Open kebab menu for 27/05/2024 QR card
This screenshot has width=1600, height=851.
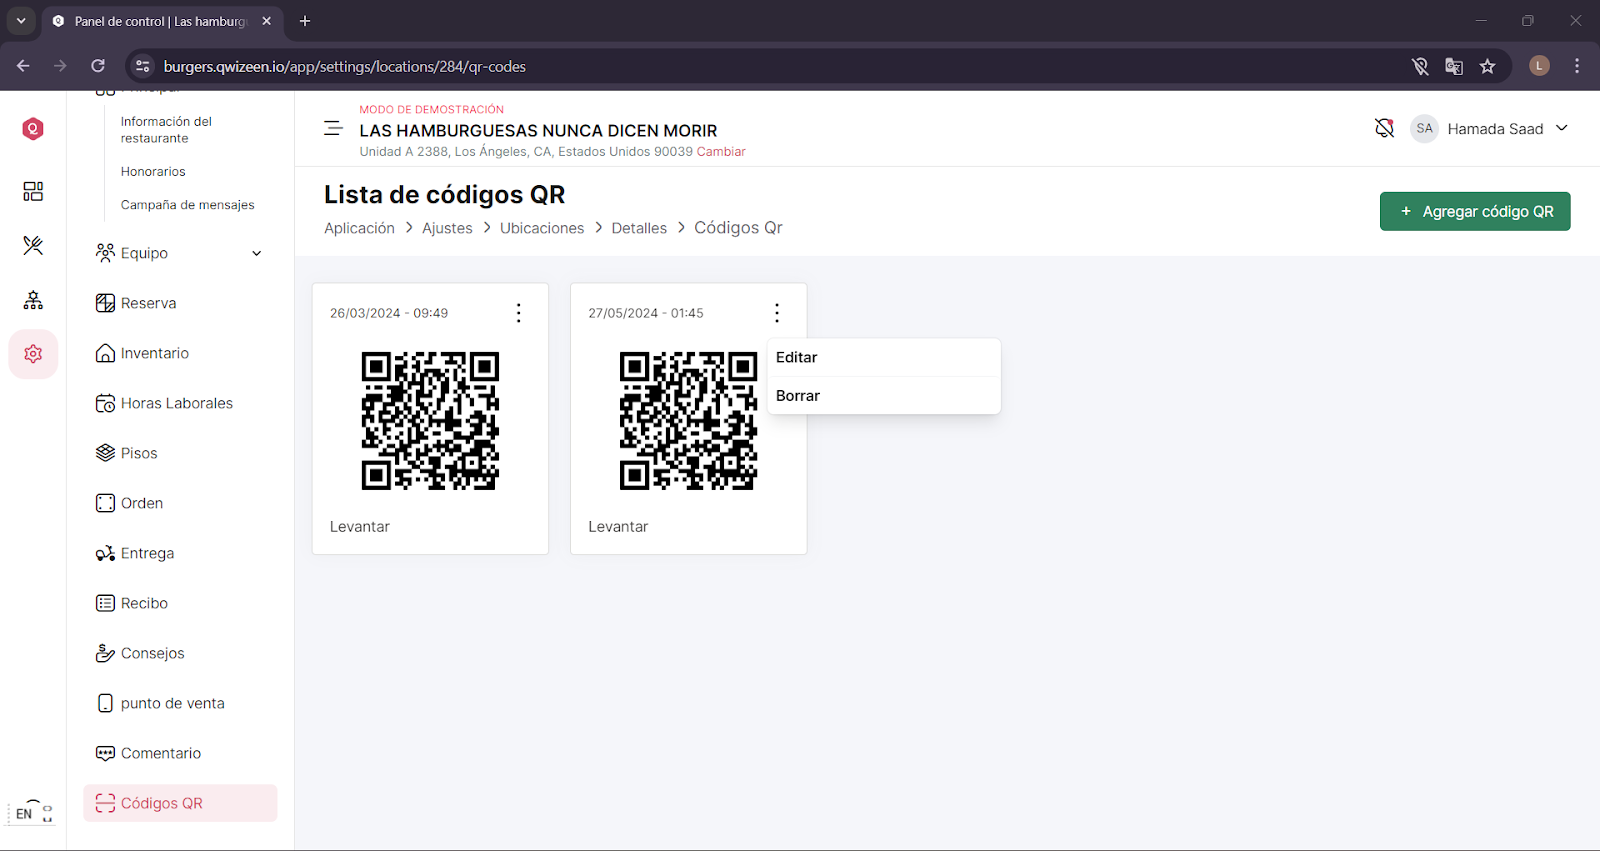click(x=776, y=313)
